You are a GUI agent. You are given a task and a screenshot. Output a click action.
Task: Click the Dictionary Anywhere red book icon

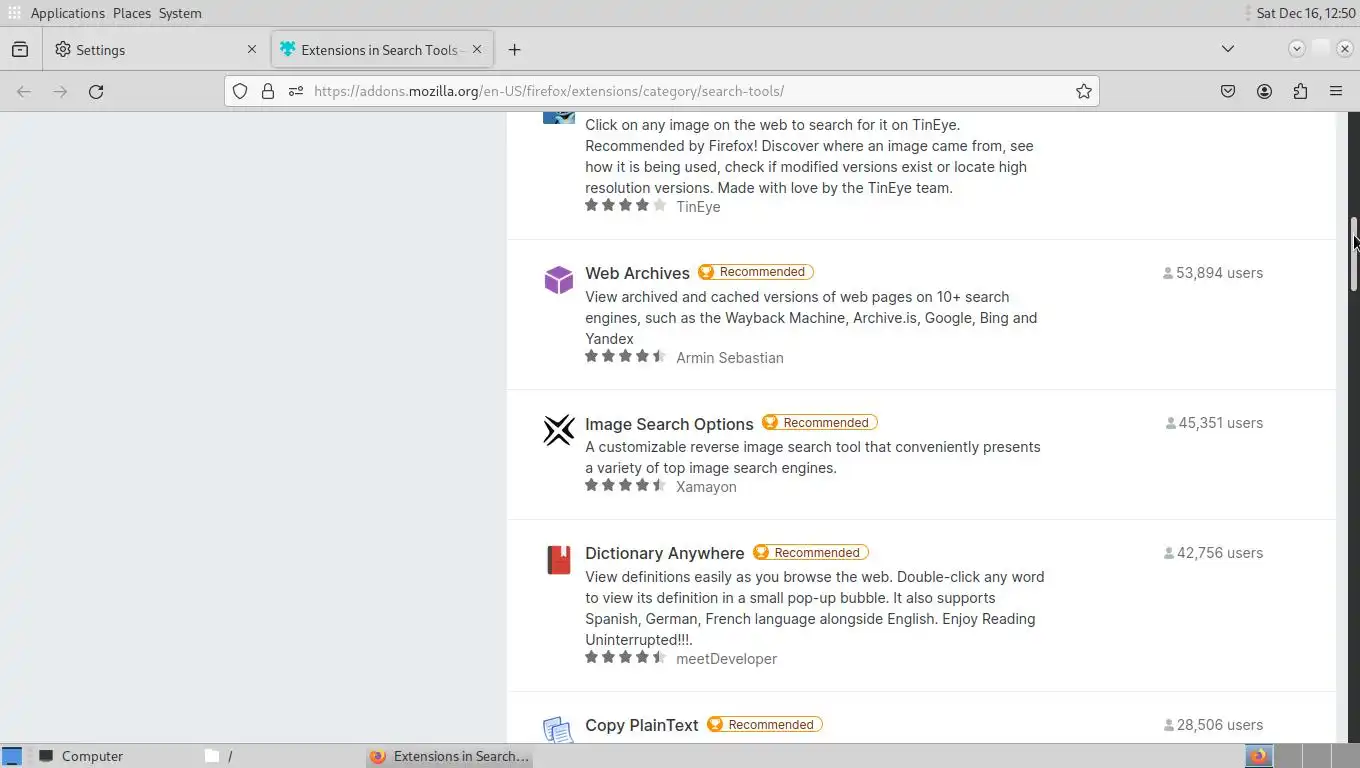(559, 560)
